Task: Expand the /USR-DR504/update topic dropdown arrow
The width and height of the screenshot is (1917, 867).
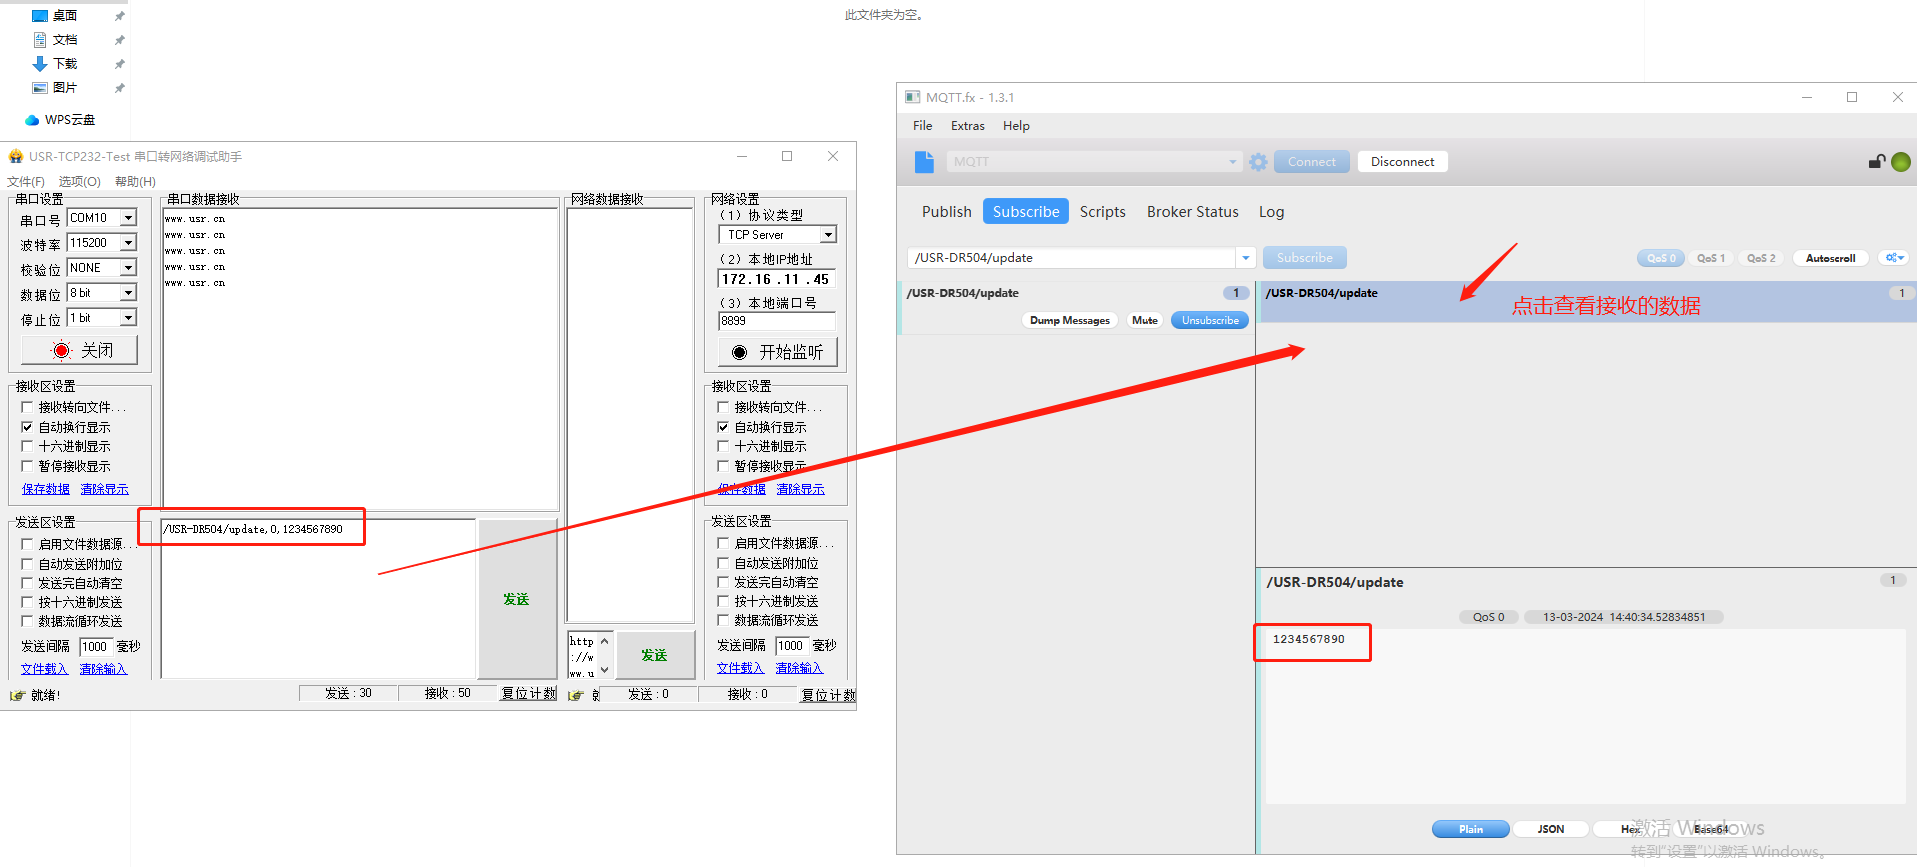Action: click(x=1245, y=258)
